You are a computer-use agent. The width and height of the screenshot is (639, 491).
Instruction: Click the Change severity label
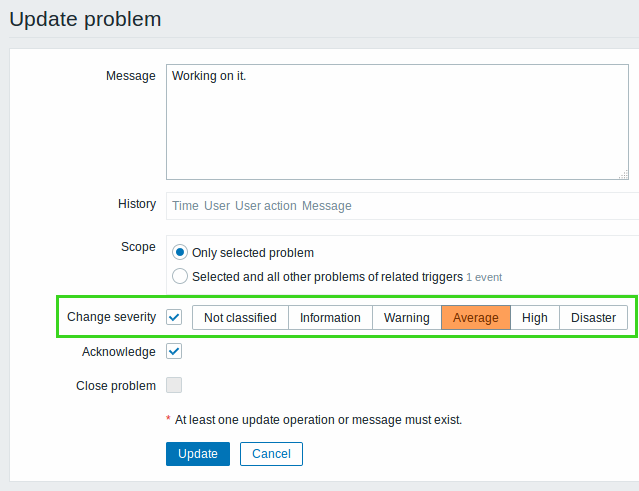click(x=111, y=317)
